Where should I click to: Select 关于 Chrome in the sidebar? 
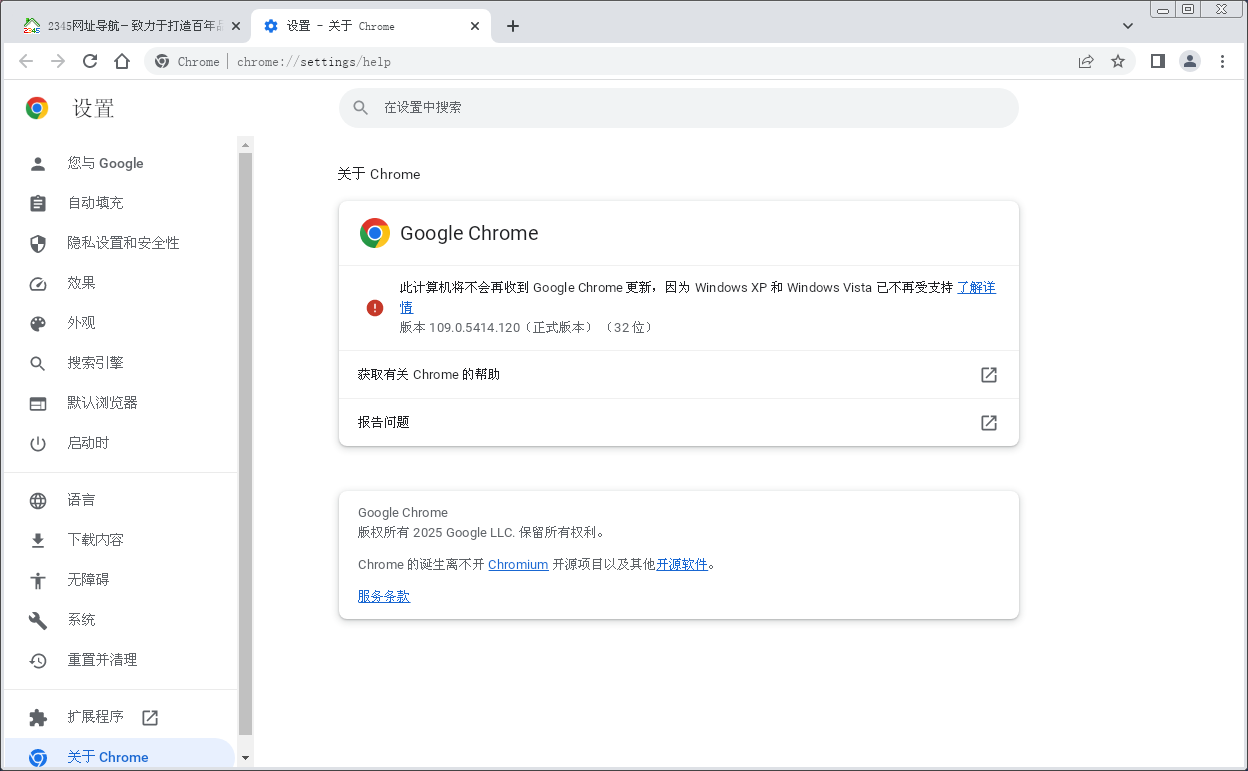(120, 755)
